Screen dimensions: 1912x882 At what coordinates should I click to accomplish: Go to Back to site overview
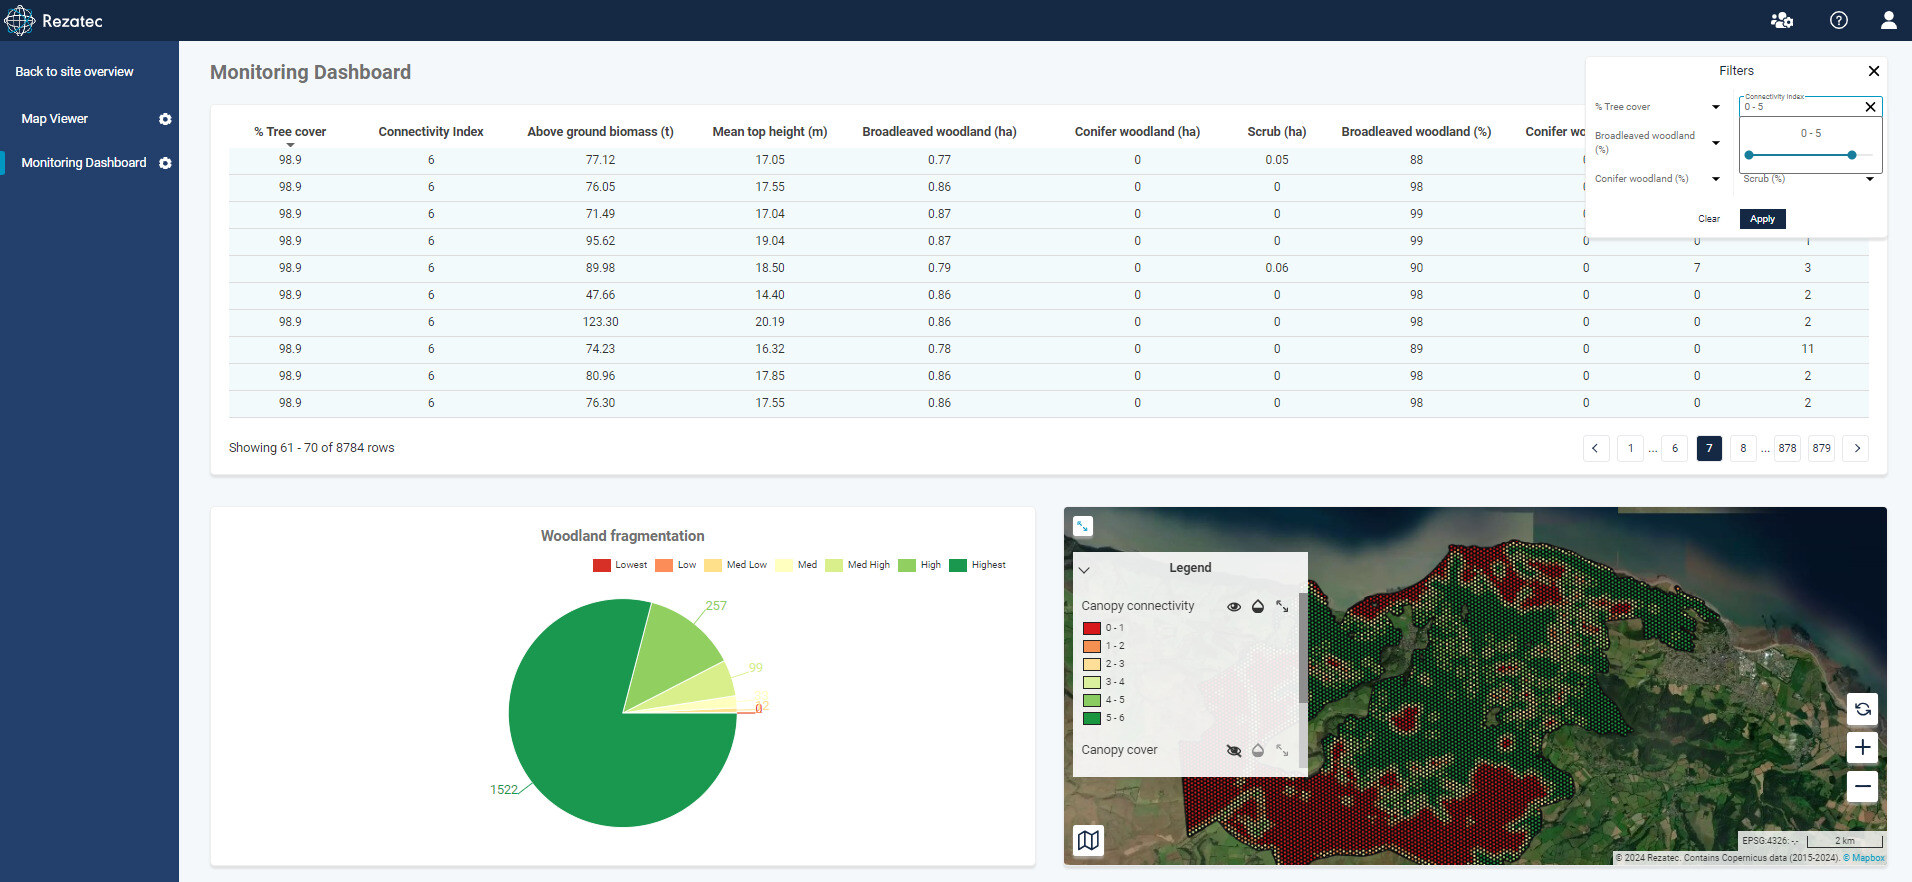[74, 72]
